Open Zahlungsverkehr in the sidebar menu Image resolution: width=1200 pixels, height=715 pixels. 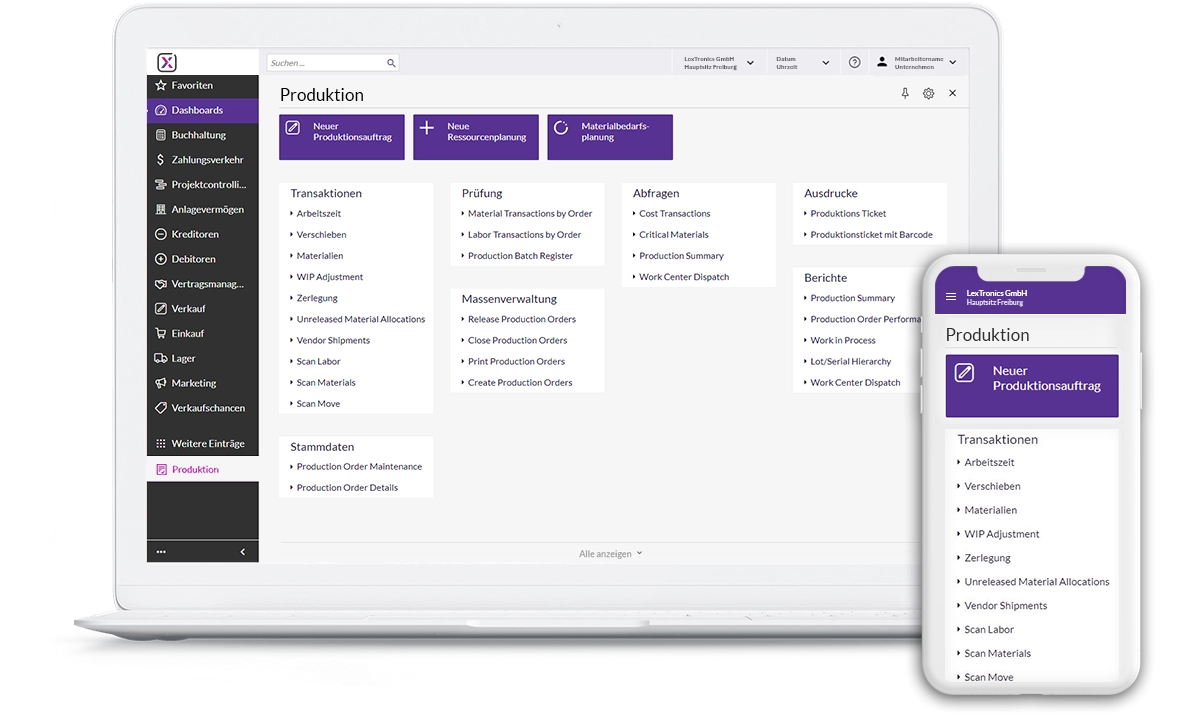(x=207, y=160)
